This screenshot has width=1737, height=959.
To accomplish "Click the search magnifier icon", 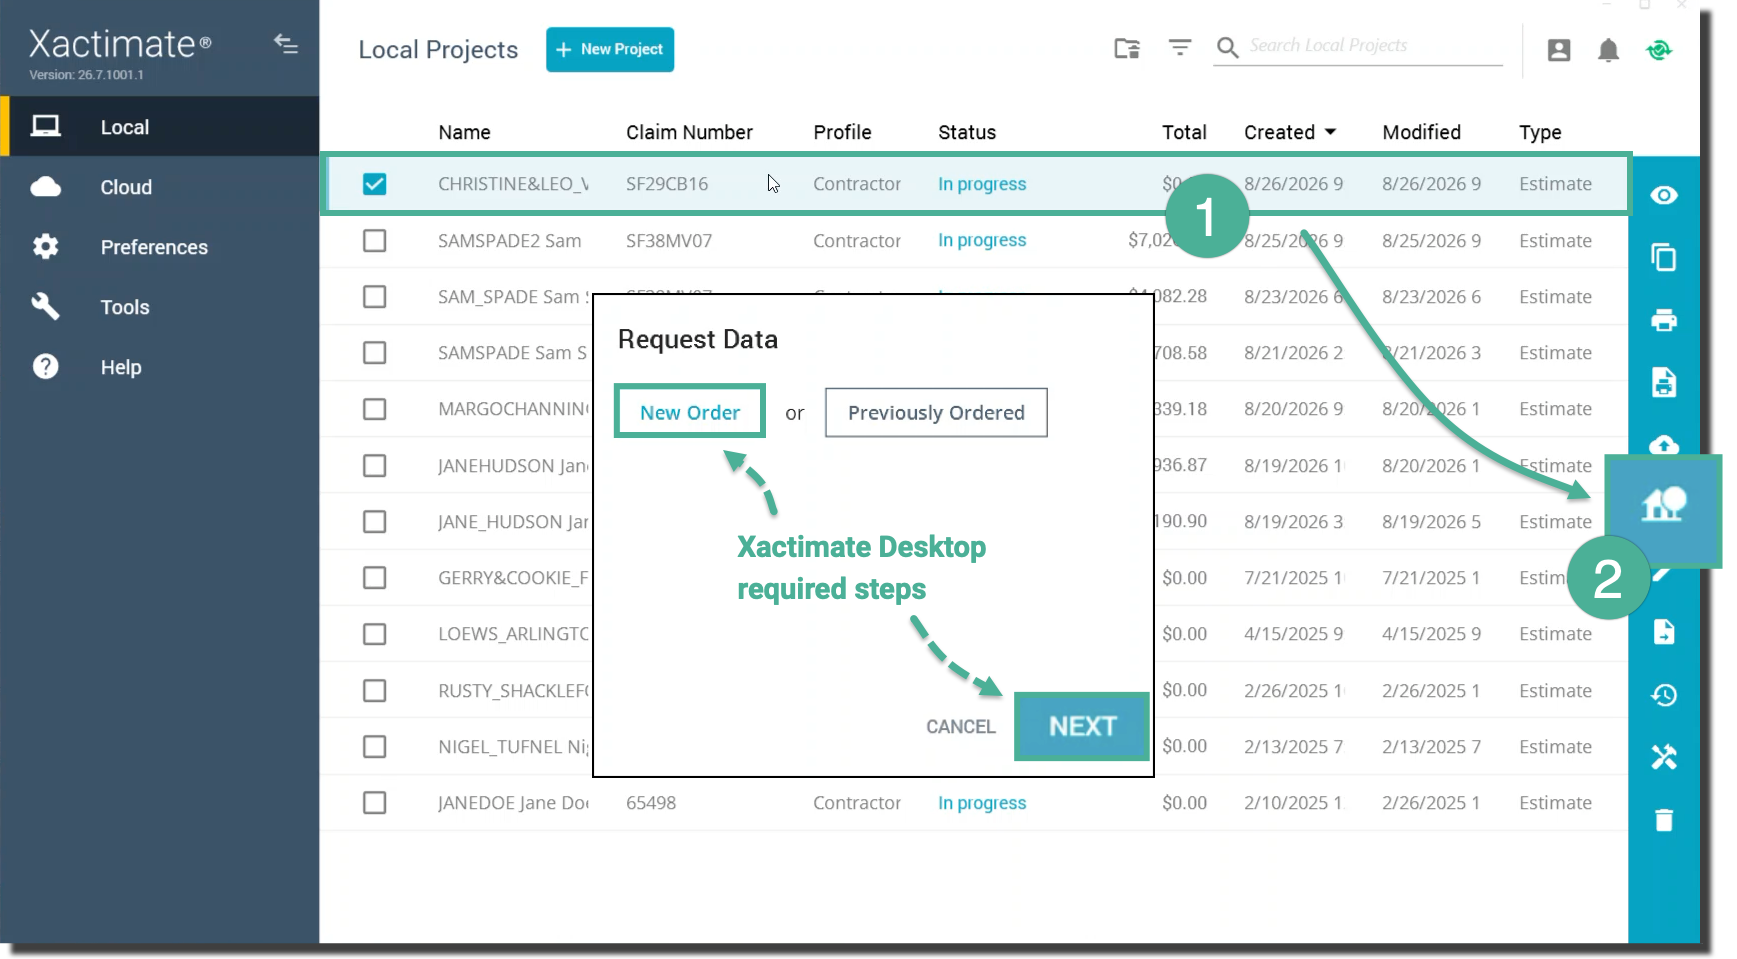I will pos(1227,47).
